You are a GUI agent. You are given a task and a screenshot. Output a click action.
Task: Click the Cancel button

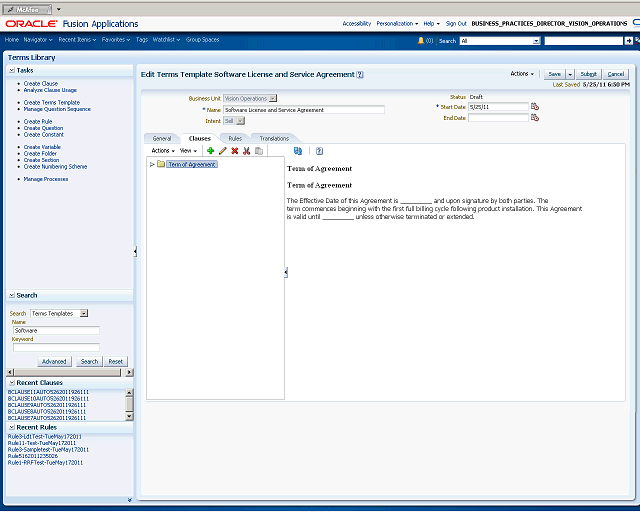pos(616,74)
